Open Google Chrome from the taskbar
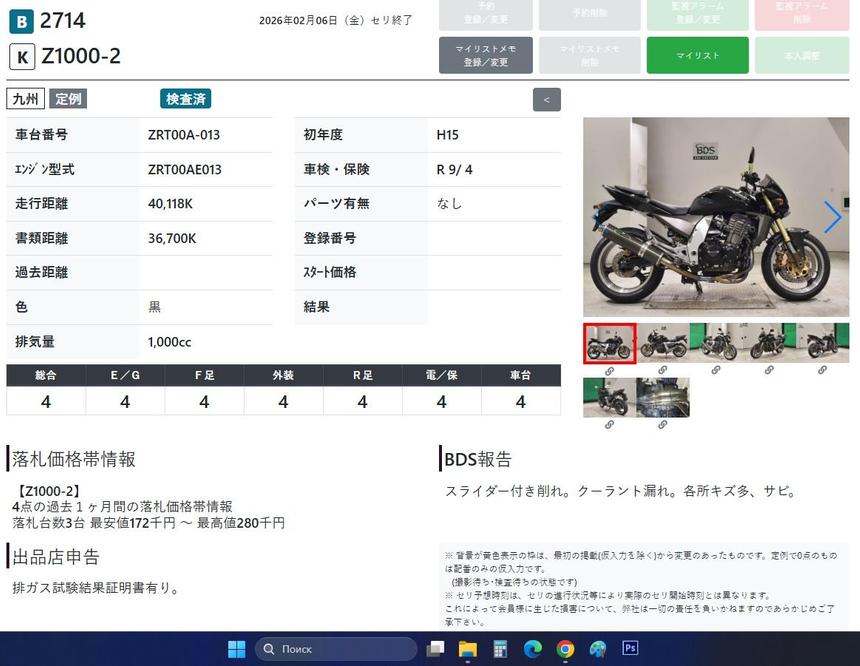This screenshot has width=860, height=666. (x=565, y=649)
